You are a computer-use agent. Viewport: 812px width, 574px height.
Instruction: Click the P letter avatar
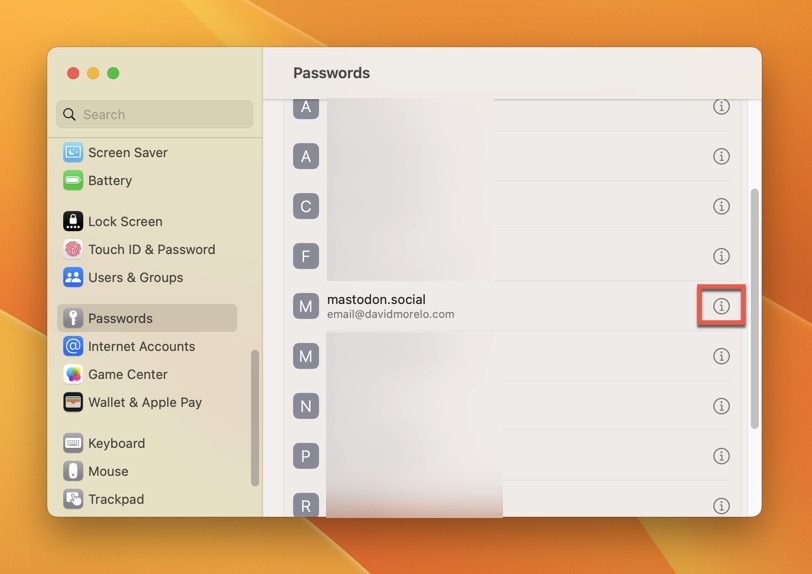point(306,456)
